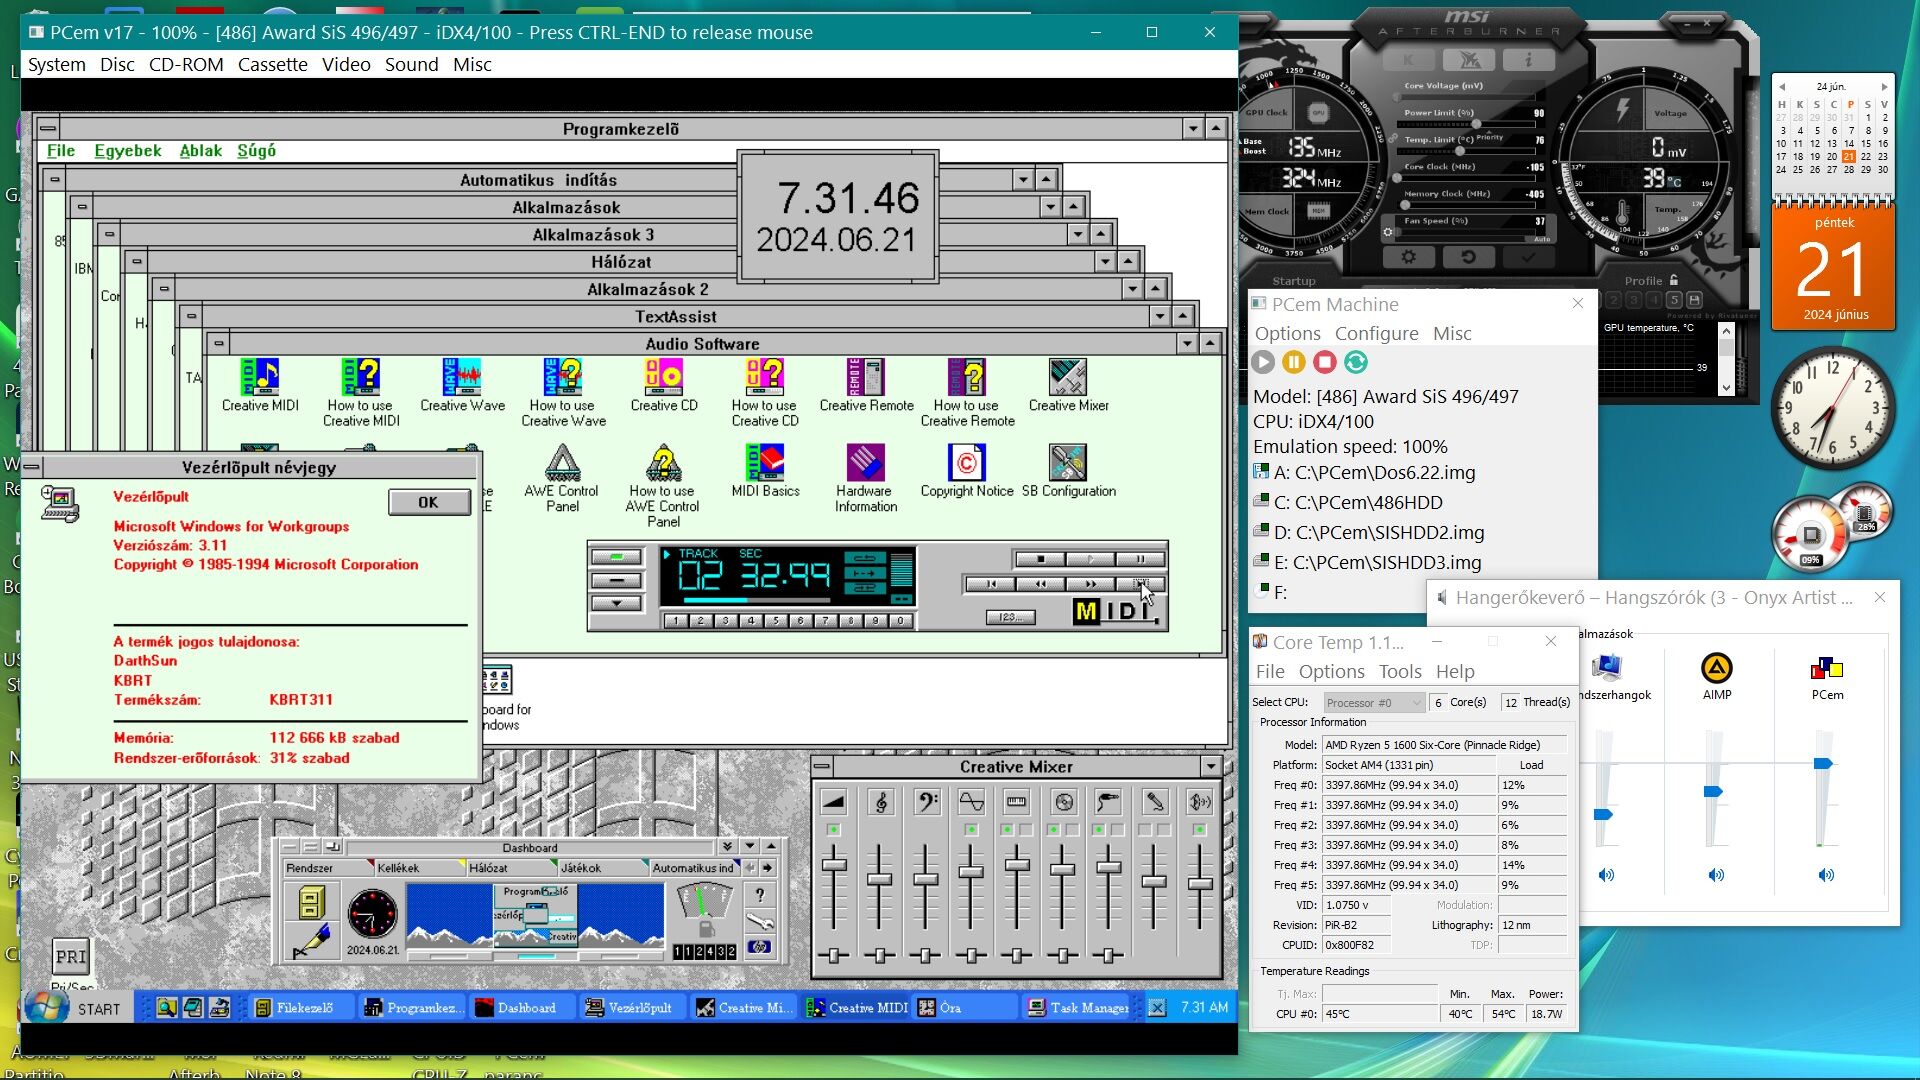Adjust PCem volume slider in volume mixer
Image resolution: width=1920 pixels, height=1080 pixels.
click(x=1823, y=764)
